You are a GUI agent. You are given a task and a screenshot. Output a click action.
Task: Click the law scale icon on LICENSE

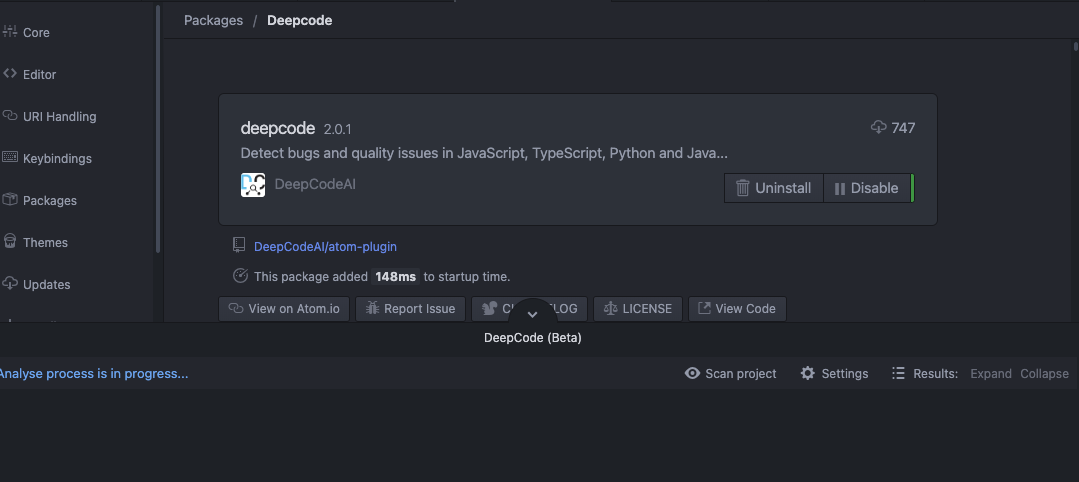(x=610, y=308)
